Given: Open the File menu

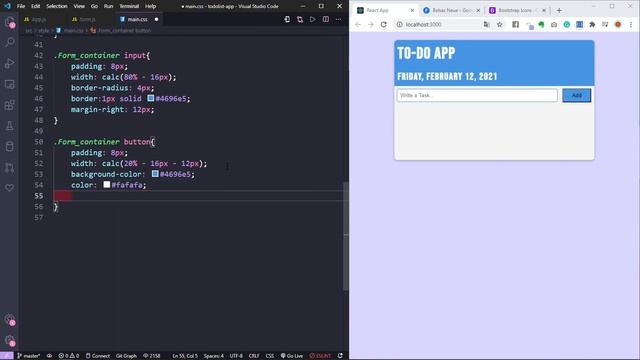Looking at the screenshot, I should click(x=21, y=6).
